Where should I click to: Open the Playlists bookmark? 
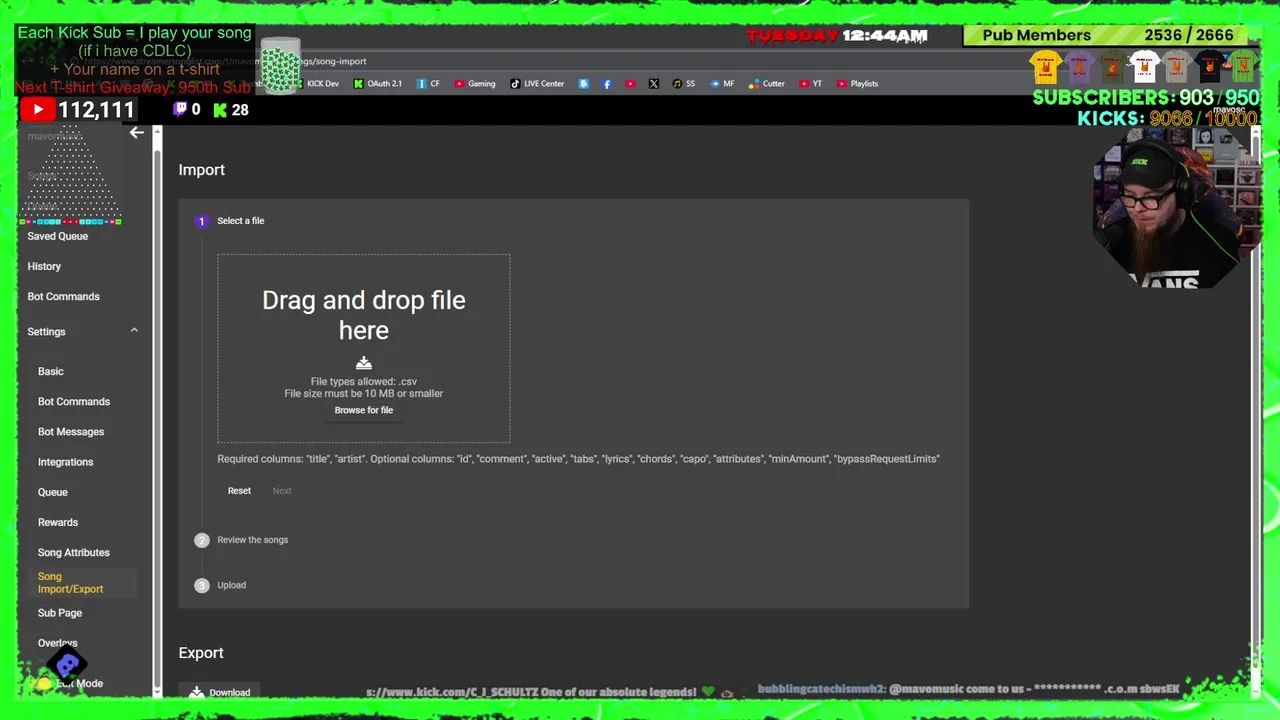click(x=857, y=84)
